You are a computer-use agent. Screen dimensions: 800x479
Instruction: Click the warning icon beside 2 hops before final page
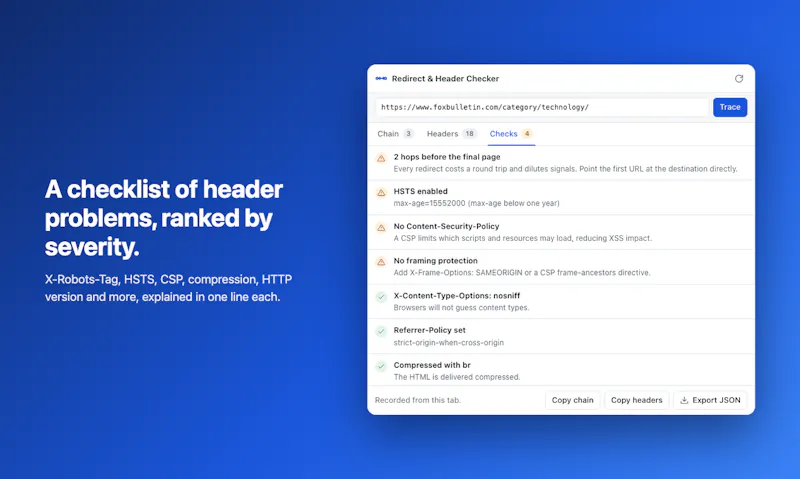point(381,158)
